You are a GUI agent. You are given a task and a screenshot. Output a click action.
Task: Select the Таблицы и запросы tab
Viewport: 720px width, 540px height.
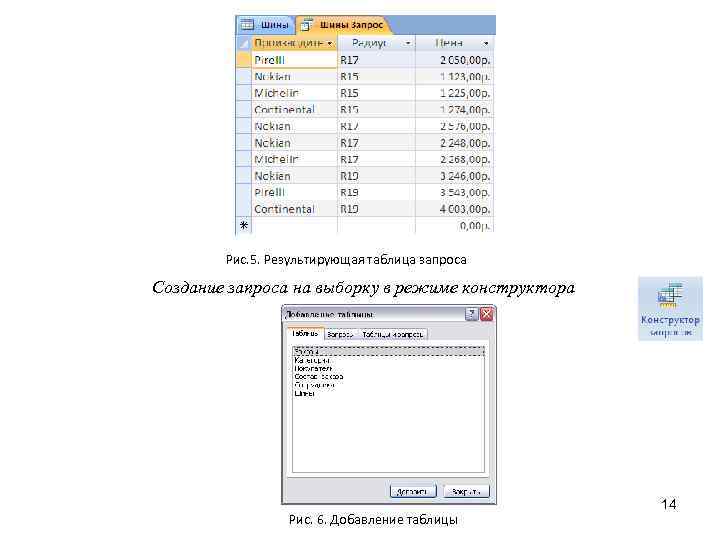(x=393, y=334)
